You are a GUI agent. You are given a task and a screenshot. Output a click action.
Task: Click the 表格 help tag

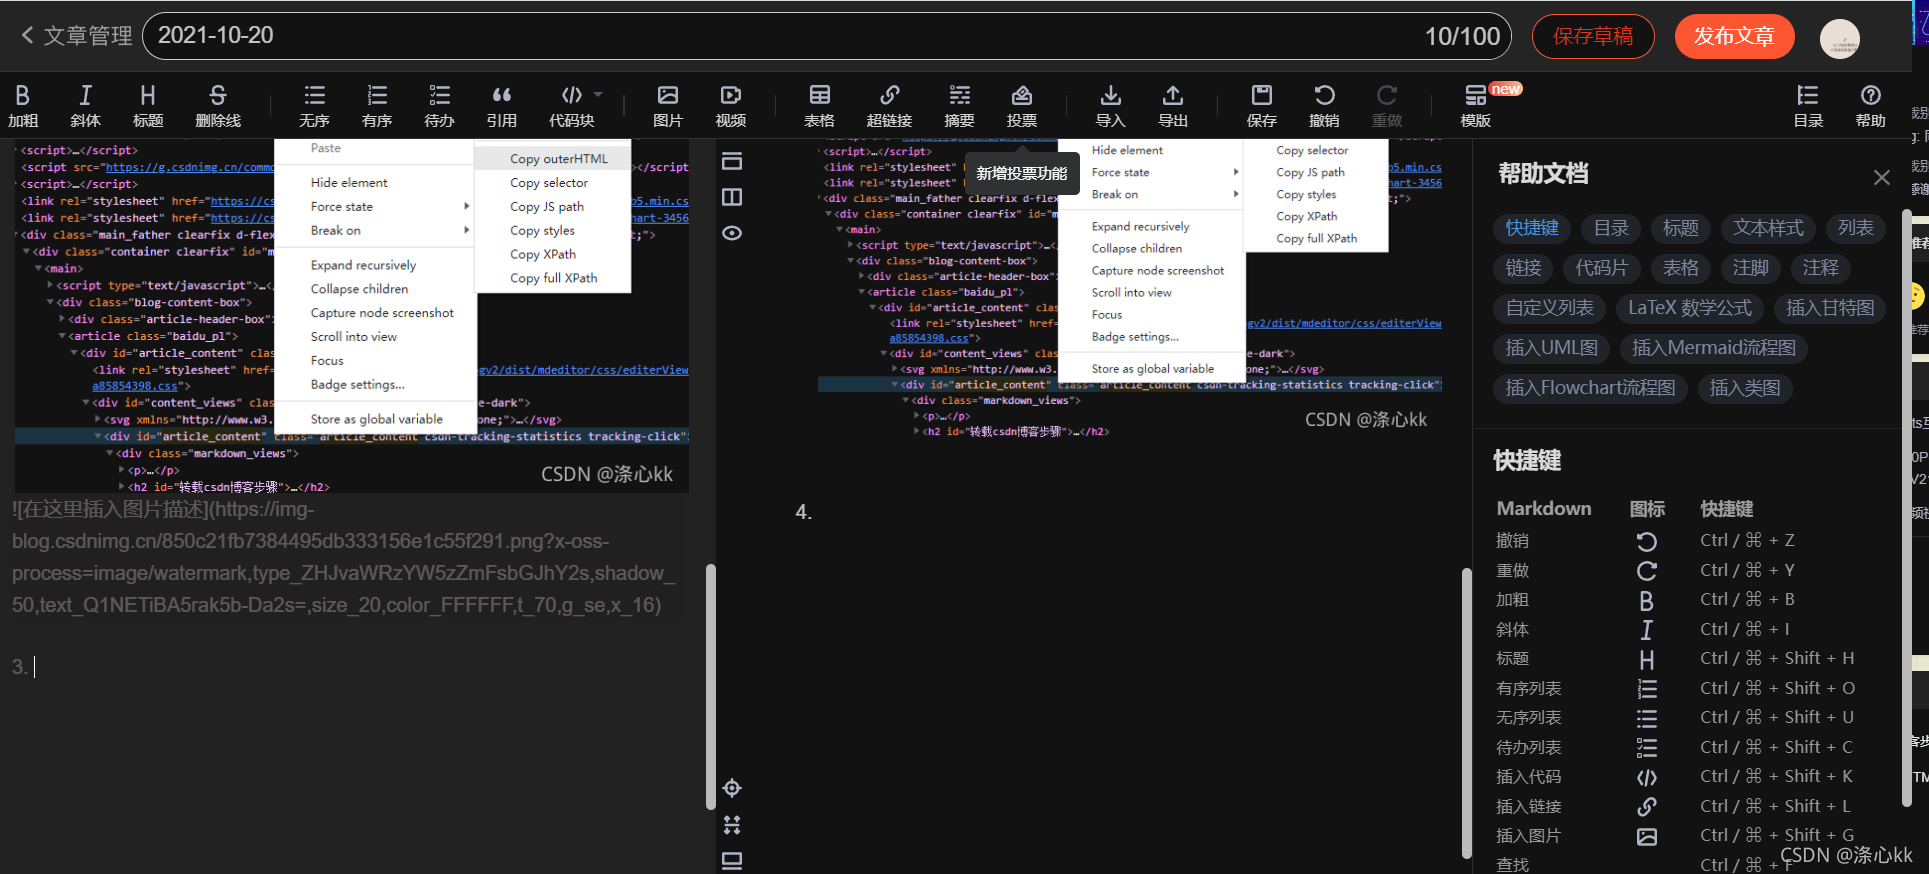1680,268
